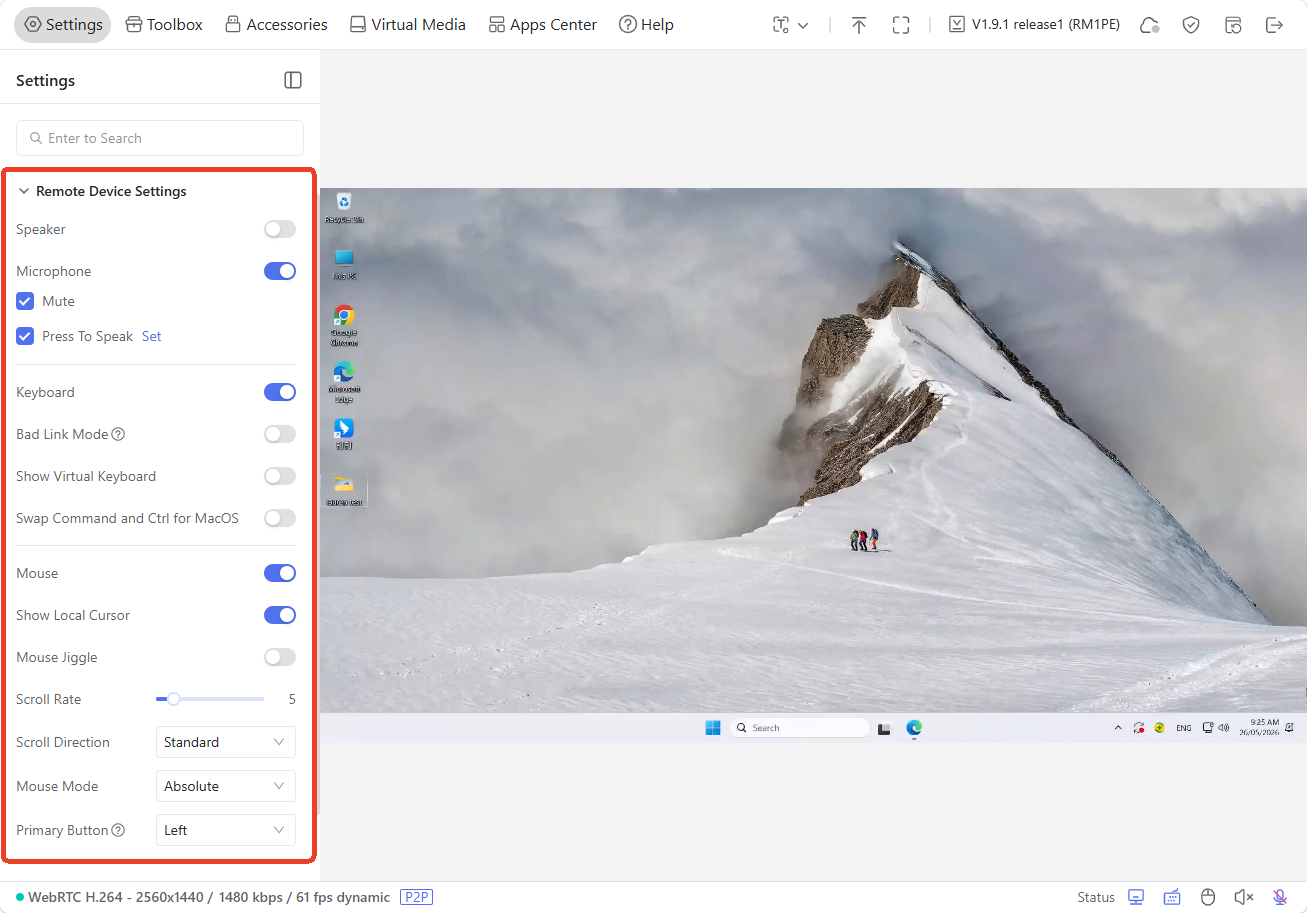Click the P2P connection badge
Viewport: 1307px width, 913px height.
coord(416,897)
